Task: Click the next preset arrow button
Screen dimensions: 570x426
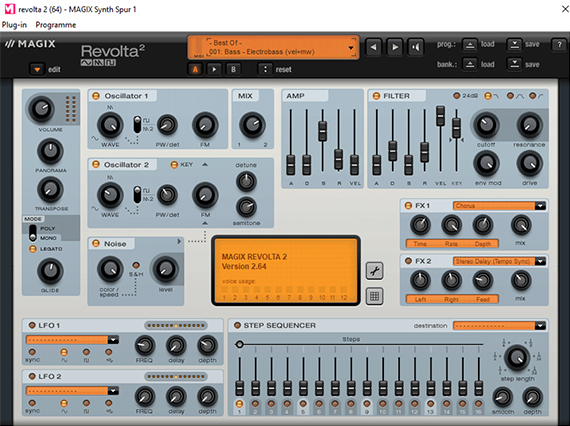Action: coord(394,47)
